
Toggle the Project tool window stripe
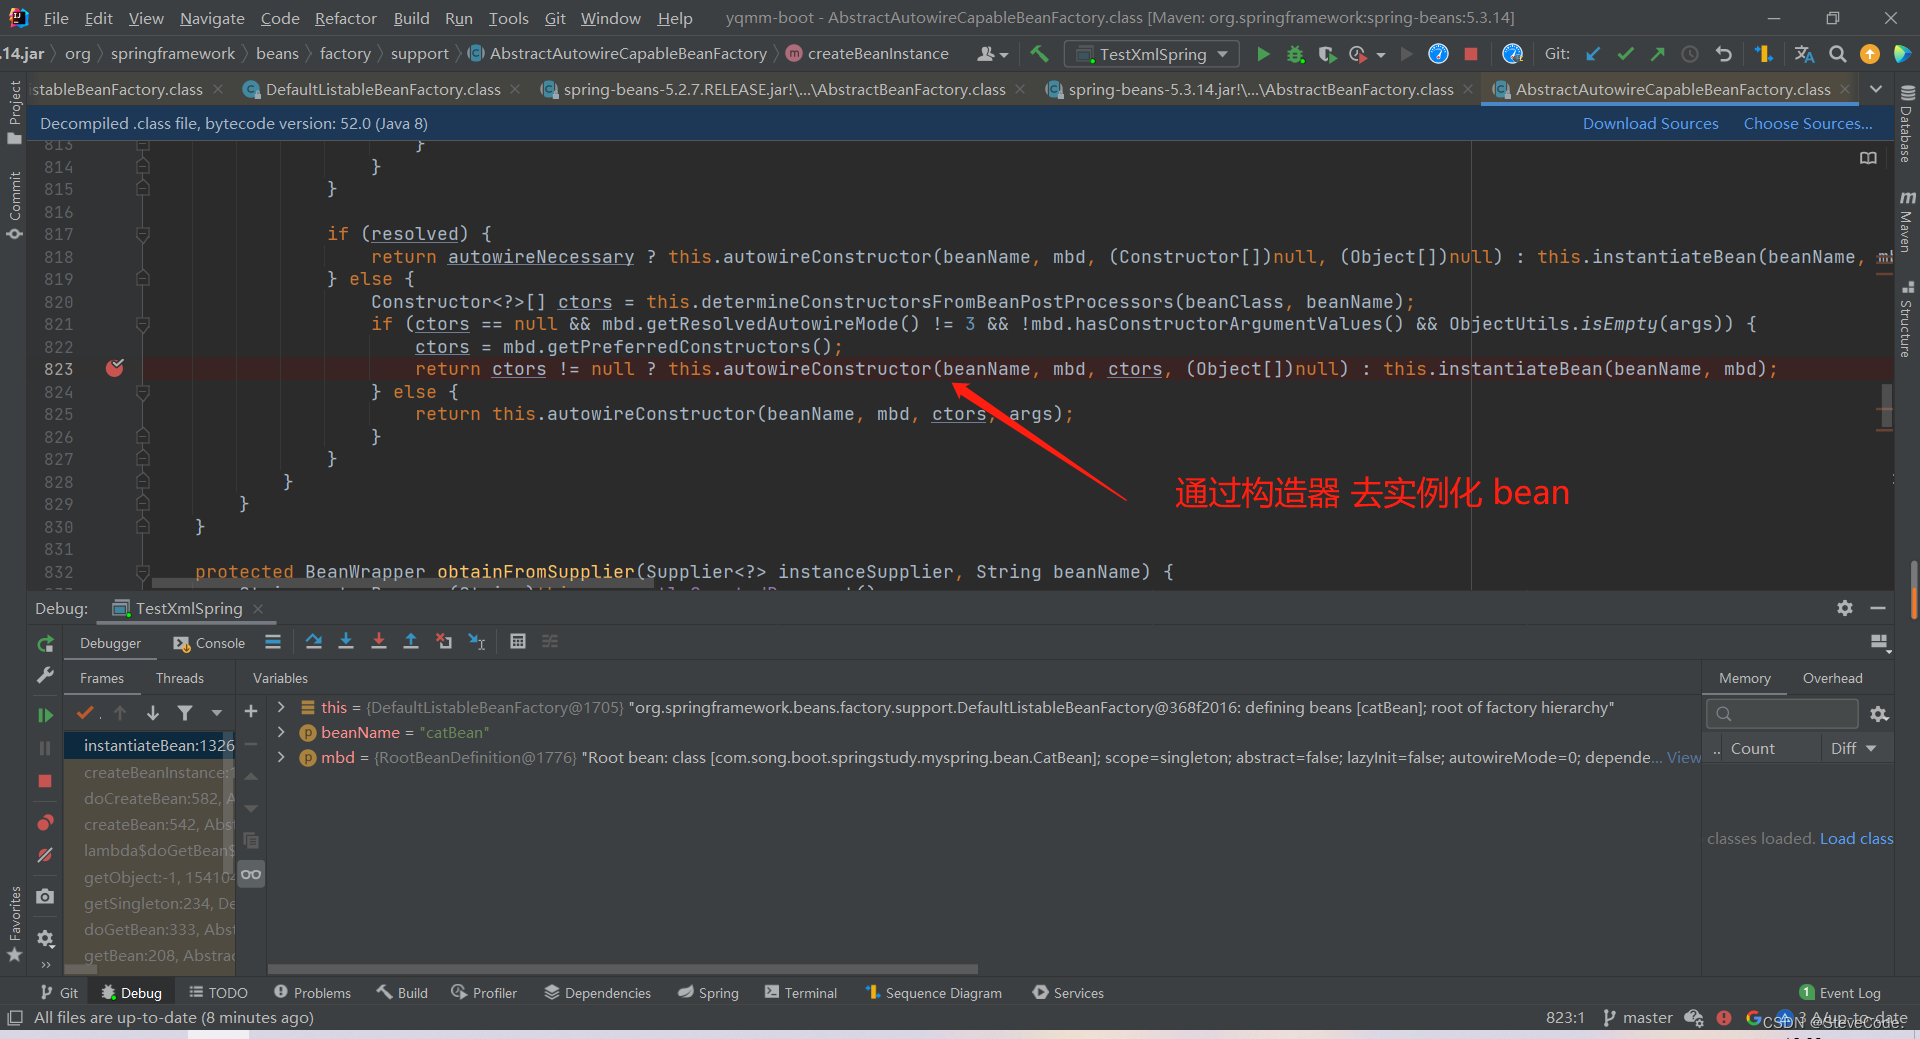click(14, 112)
